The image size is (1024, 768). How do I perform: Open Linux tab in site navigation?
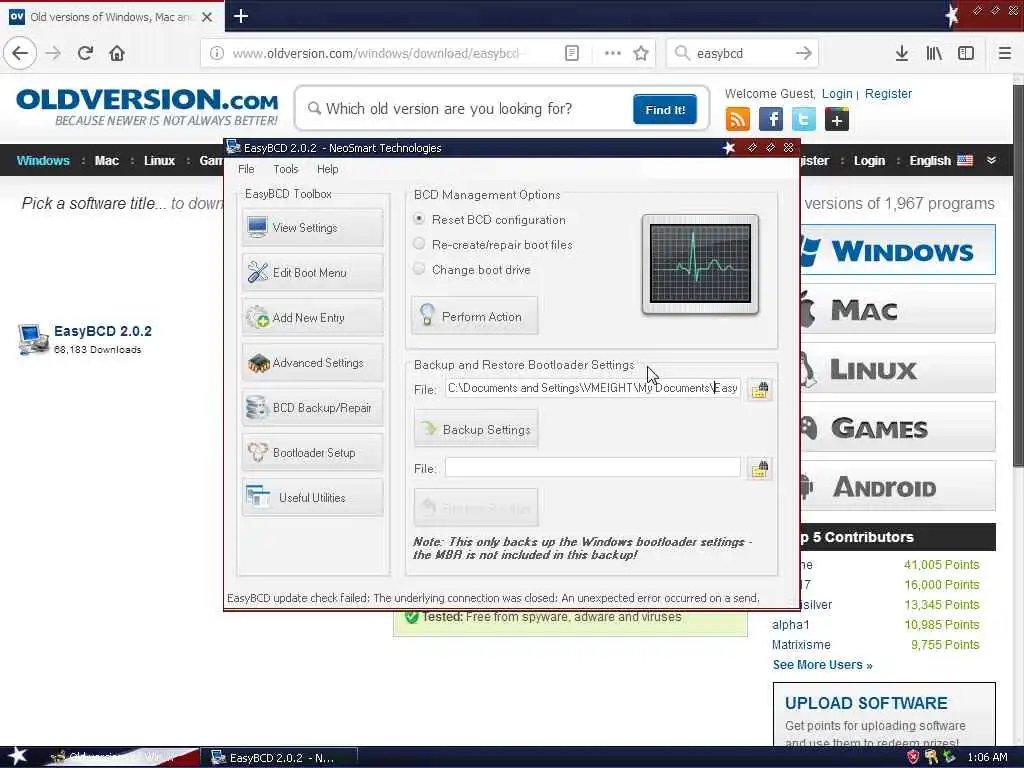coord(159,161)
